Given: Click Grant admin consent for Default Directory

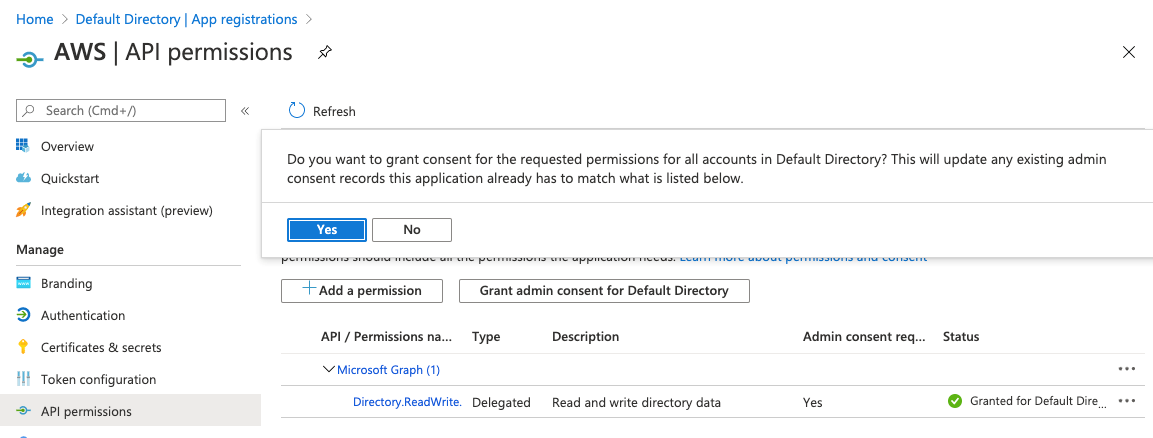Looking at the screenshot, I should tap(604, 290).
